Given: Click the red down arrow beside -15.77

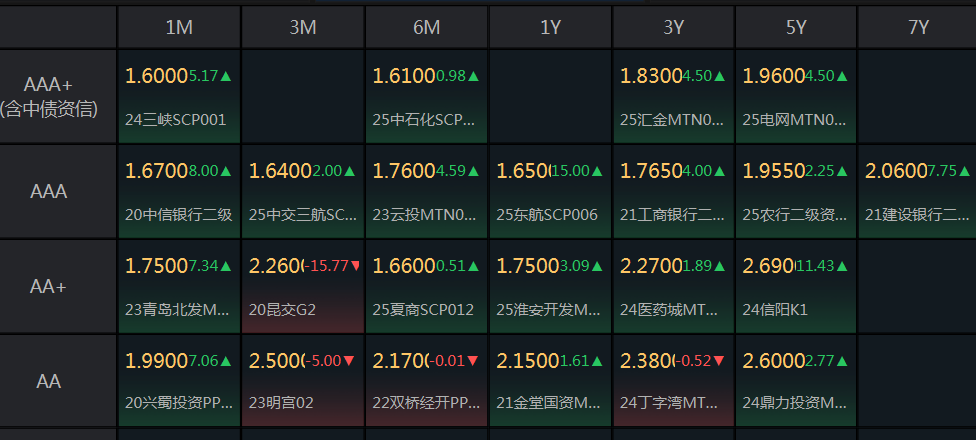Looking at the screenshot, I should (x=356, y=266).
